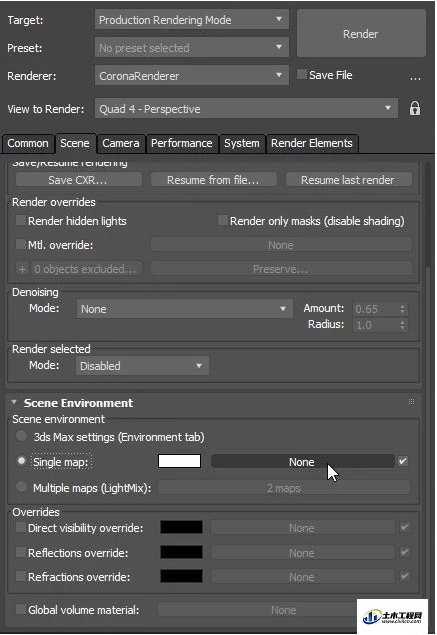Enable Direct visibility override checkbox
The width and height of the screenshot is (437, 635).
21,528
